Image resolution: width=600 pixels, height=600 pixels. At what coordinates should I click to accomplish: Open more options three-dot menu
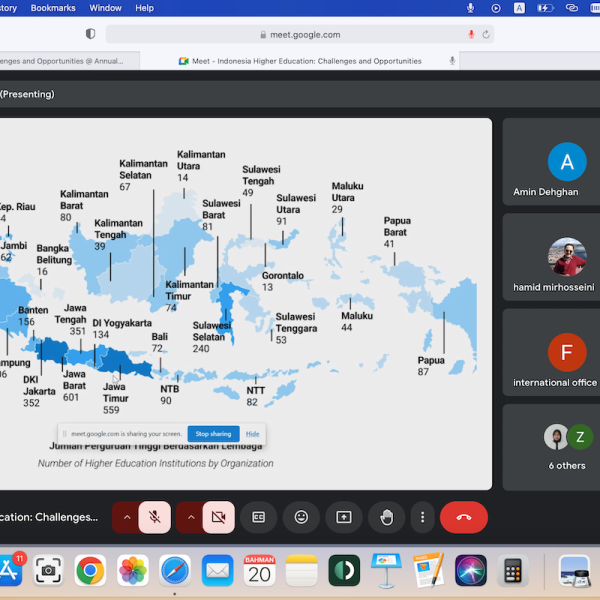[x=423, y=517]
